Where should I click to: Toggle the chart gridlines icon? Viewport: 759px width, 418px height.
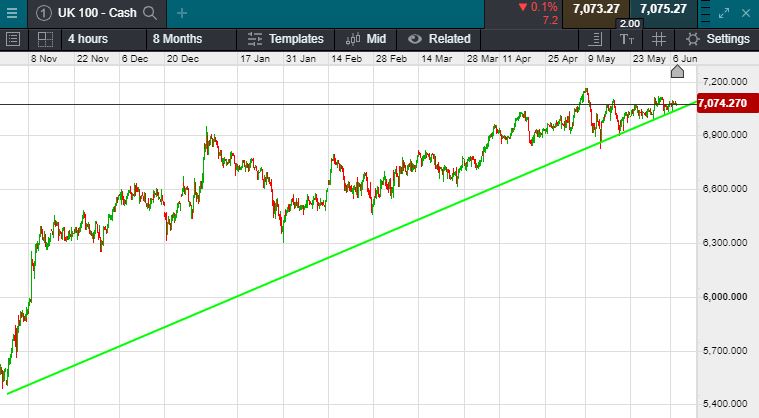[659, 39]
